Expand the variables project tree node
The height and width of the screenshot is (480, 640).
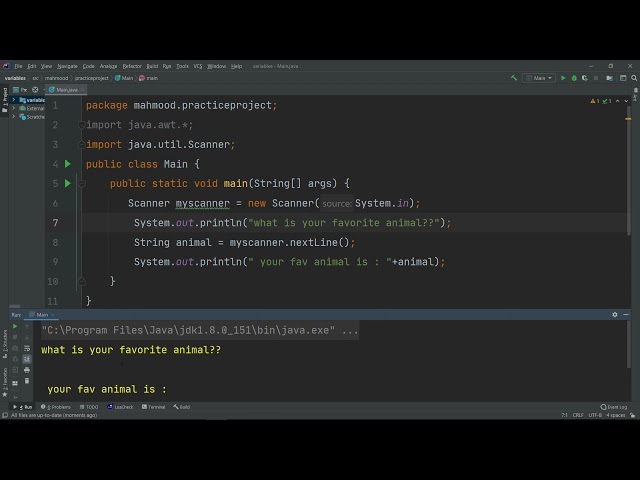(x=14, y=100)
